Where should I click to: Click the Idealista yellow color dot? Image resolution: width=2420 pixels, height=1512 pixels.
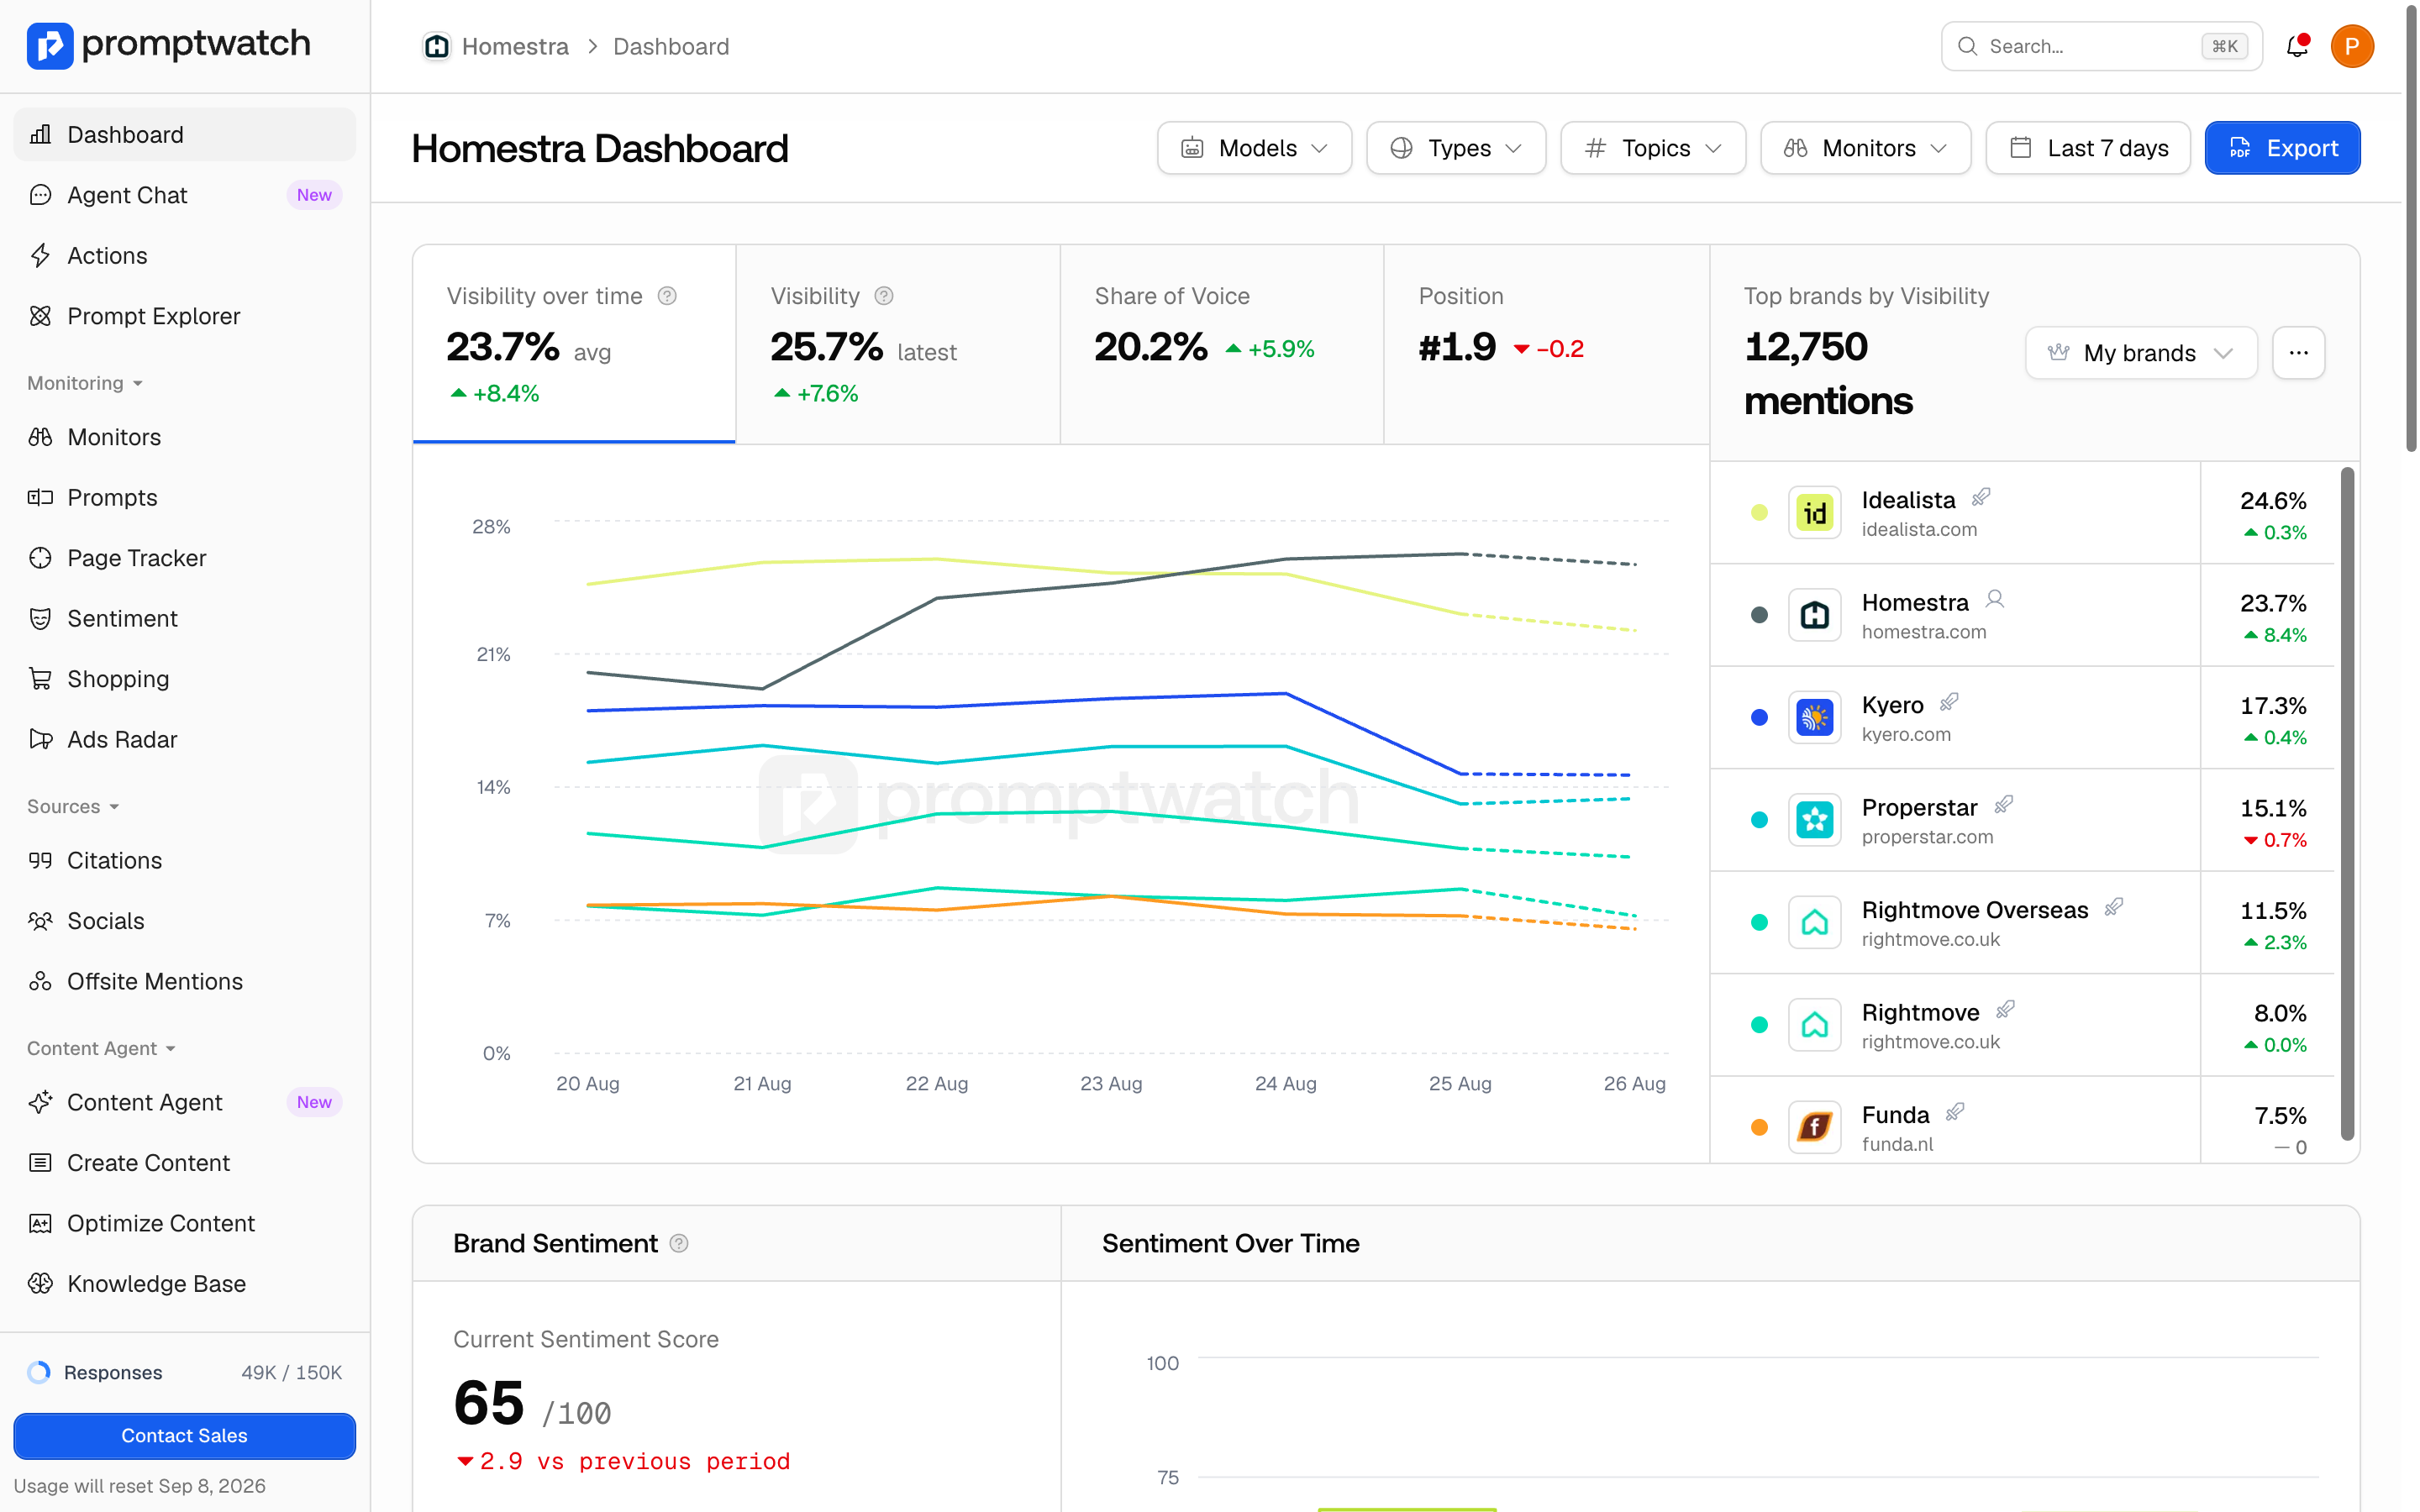pos(1759,513)
